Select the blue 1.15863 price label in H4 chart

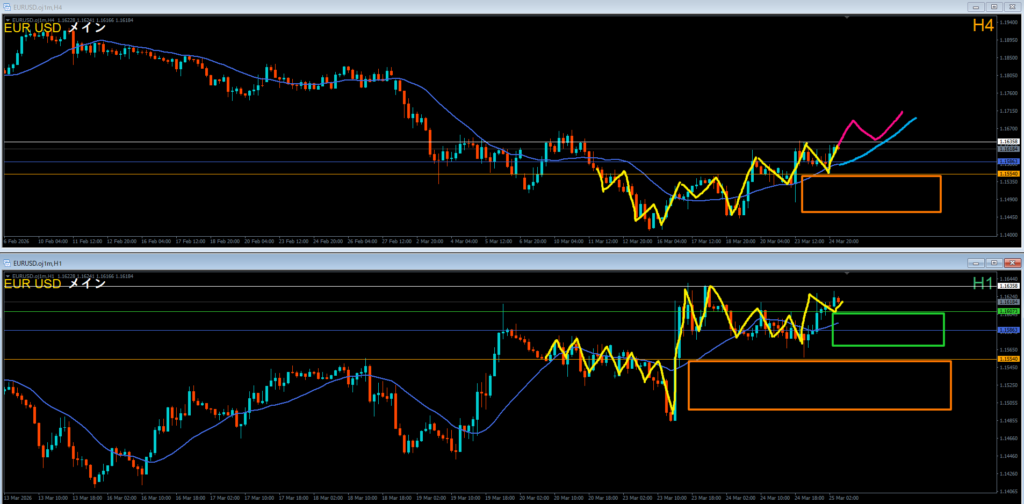pyautogui.click(x=1009, y=161)
